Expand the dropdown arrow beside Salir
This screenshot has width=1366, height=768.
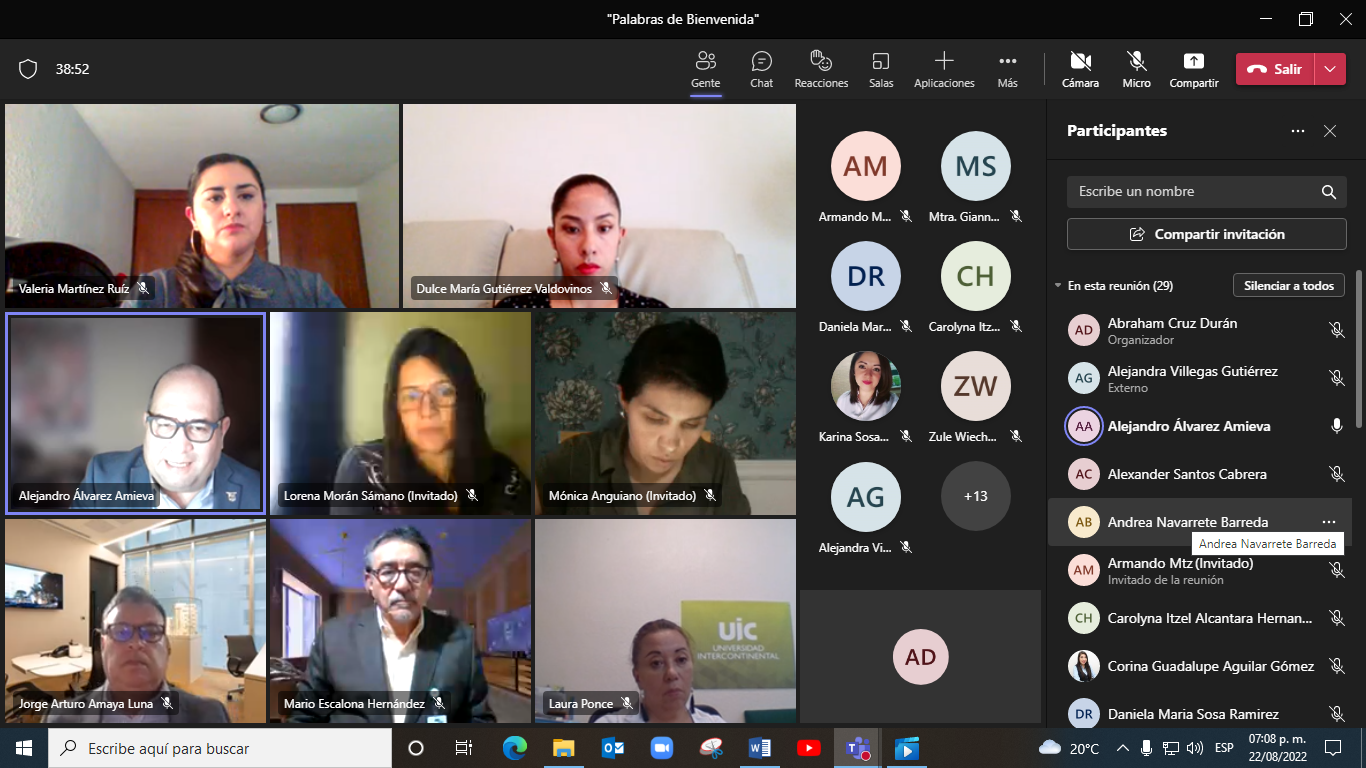[x=1330, y=69]
